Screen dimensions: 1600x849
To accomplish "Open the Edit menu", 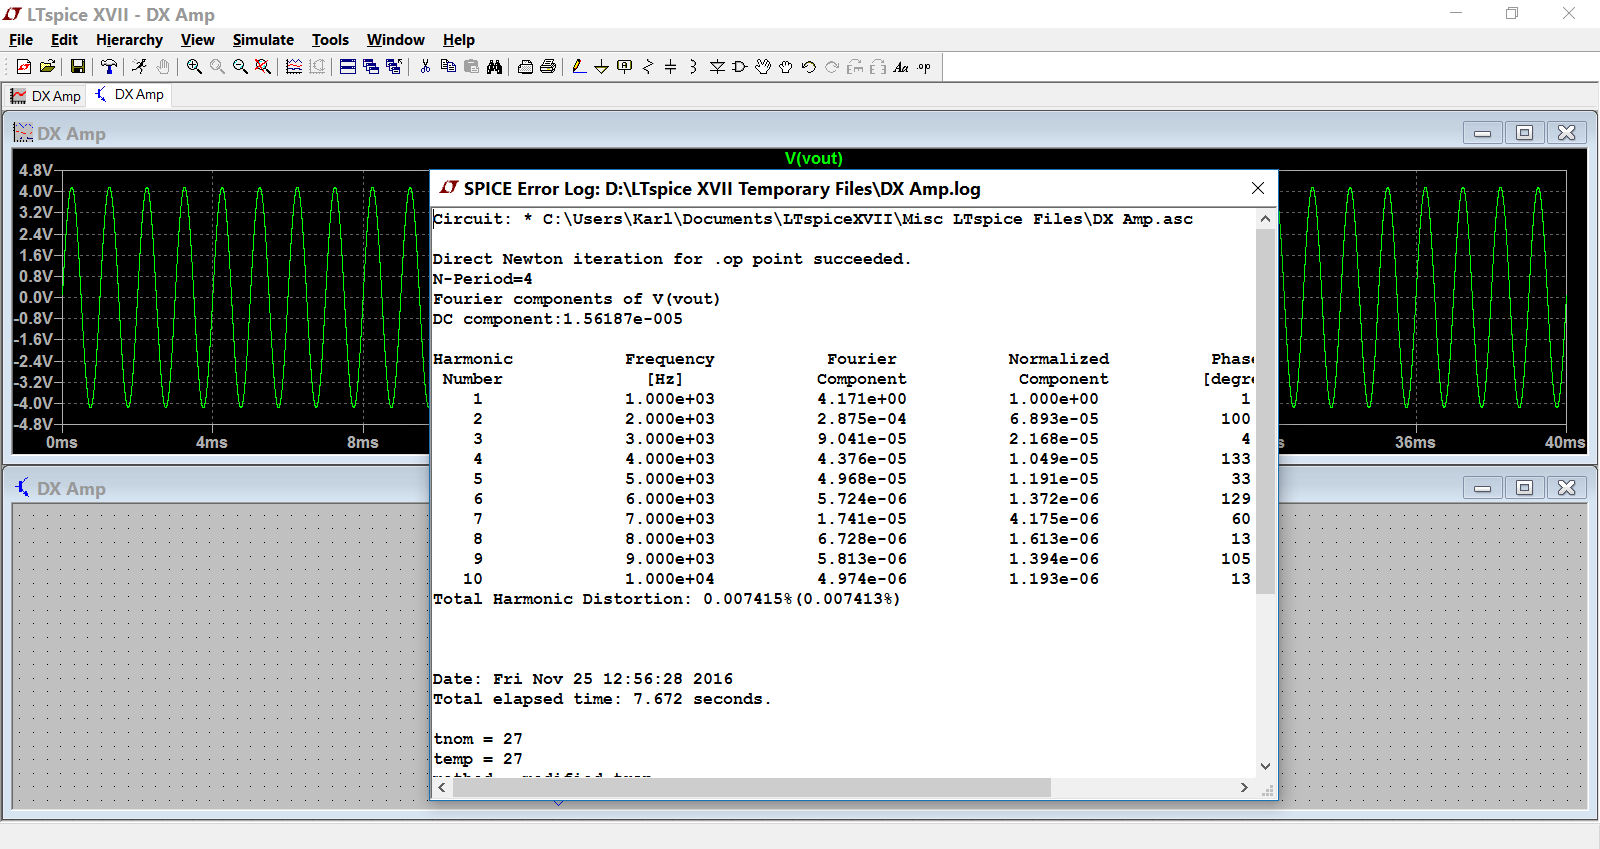I will [64, 40].
